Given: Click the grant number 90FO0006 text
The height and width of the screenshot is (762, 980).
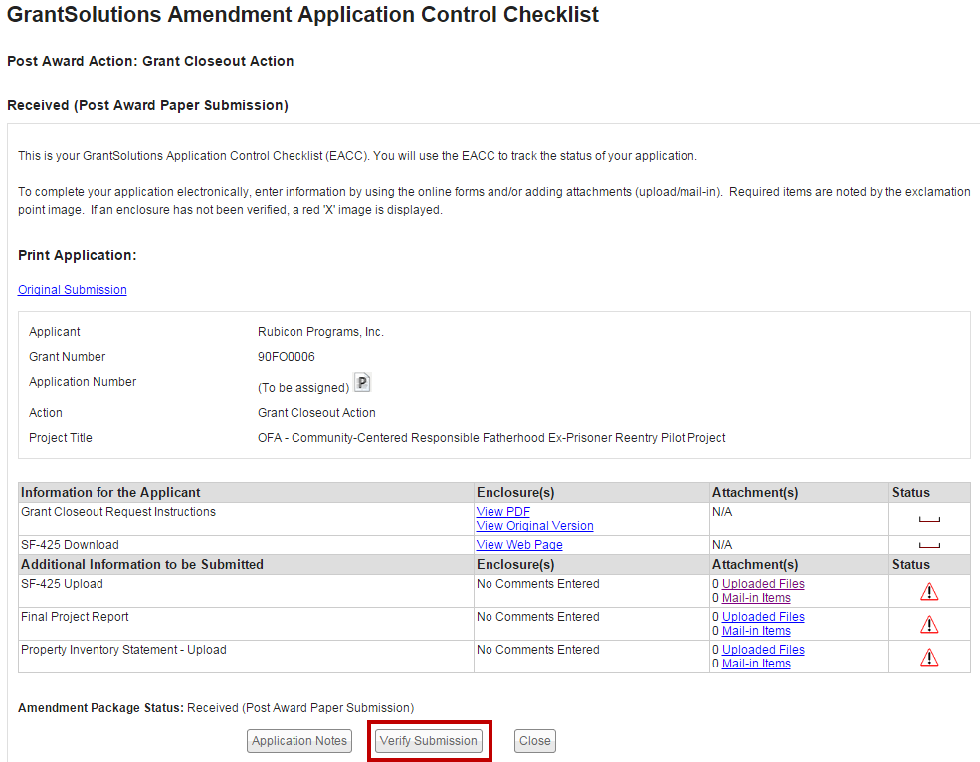Looking at the screenshot, I should pos(286,357).
